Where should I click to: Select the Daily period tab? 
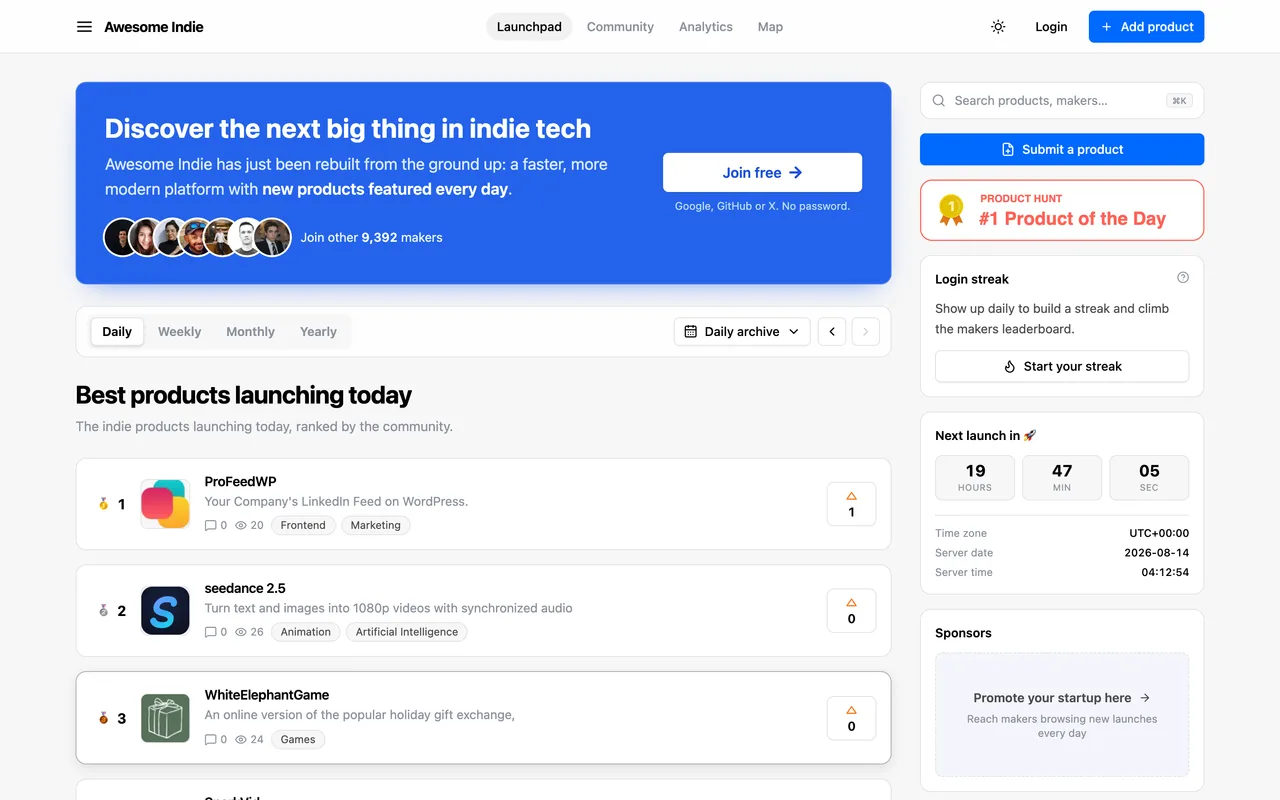click(117, 331)
